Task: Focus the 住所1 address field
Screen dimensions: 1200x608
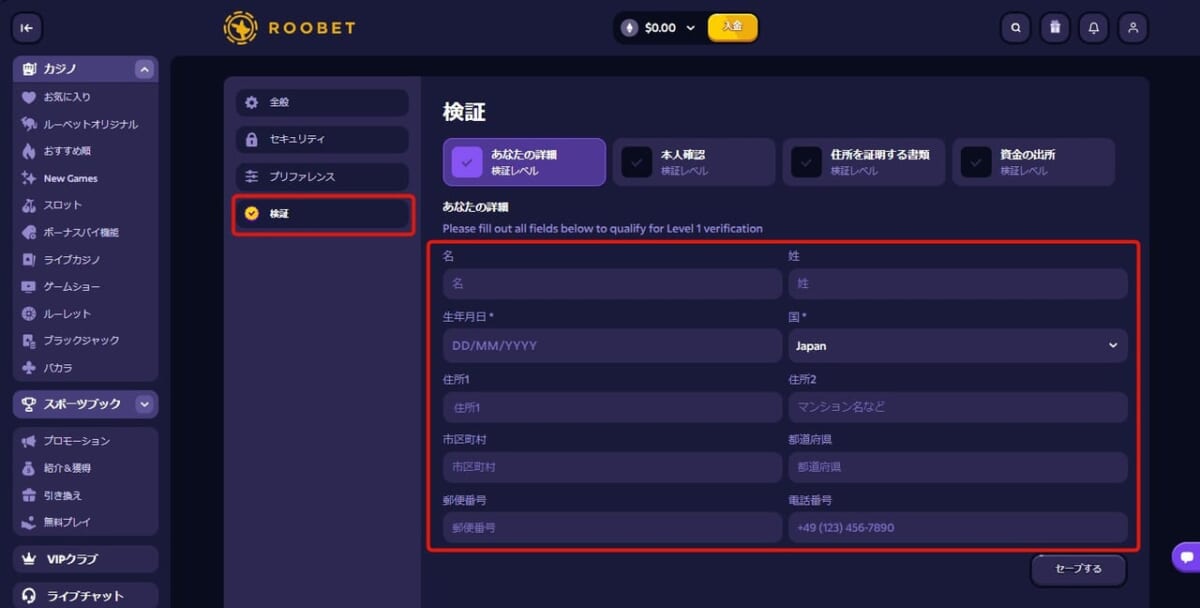Action: click(613, 407)
